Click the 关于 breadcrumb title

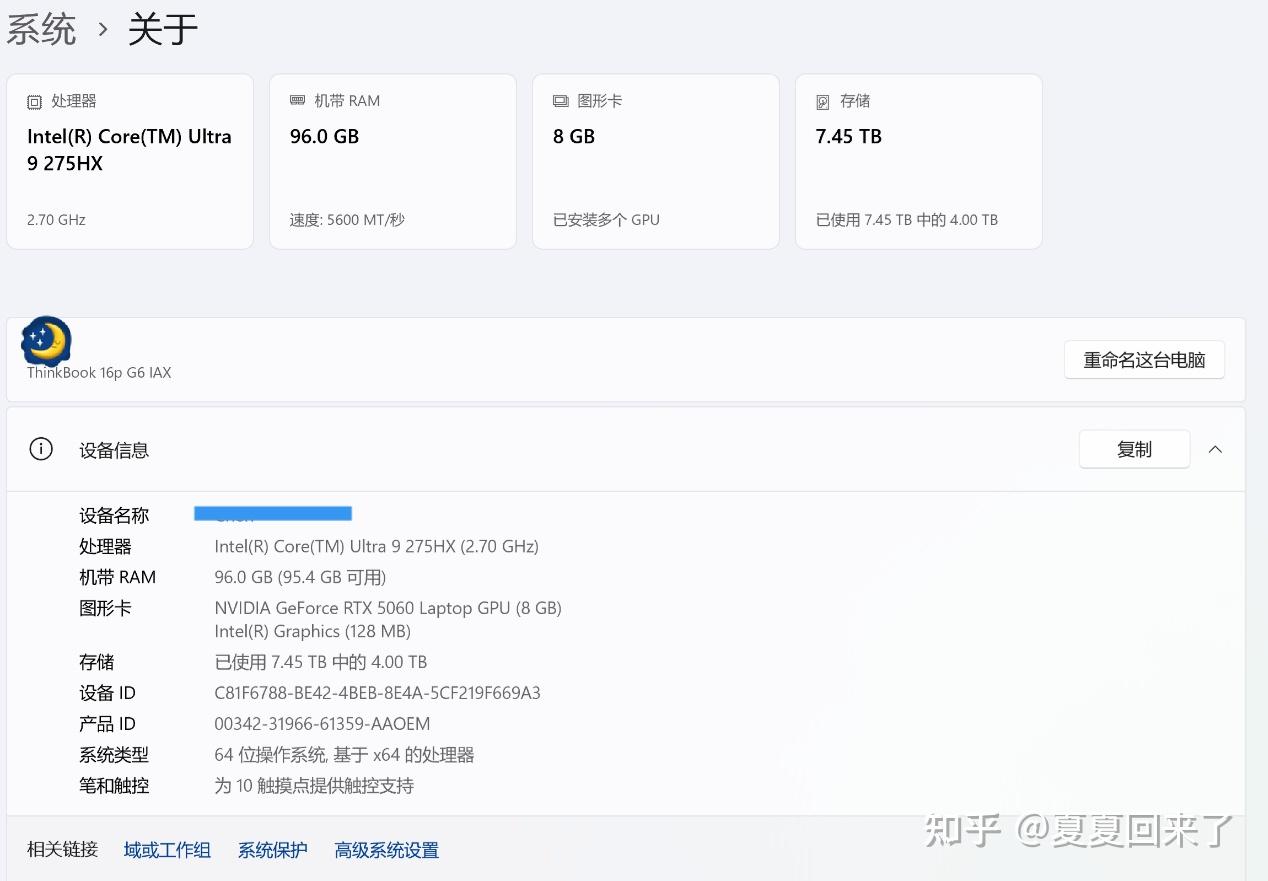163,29
